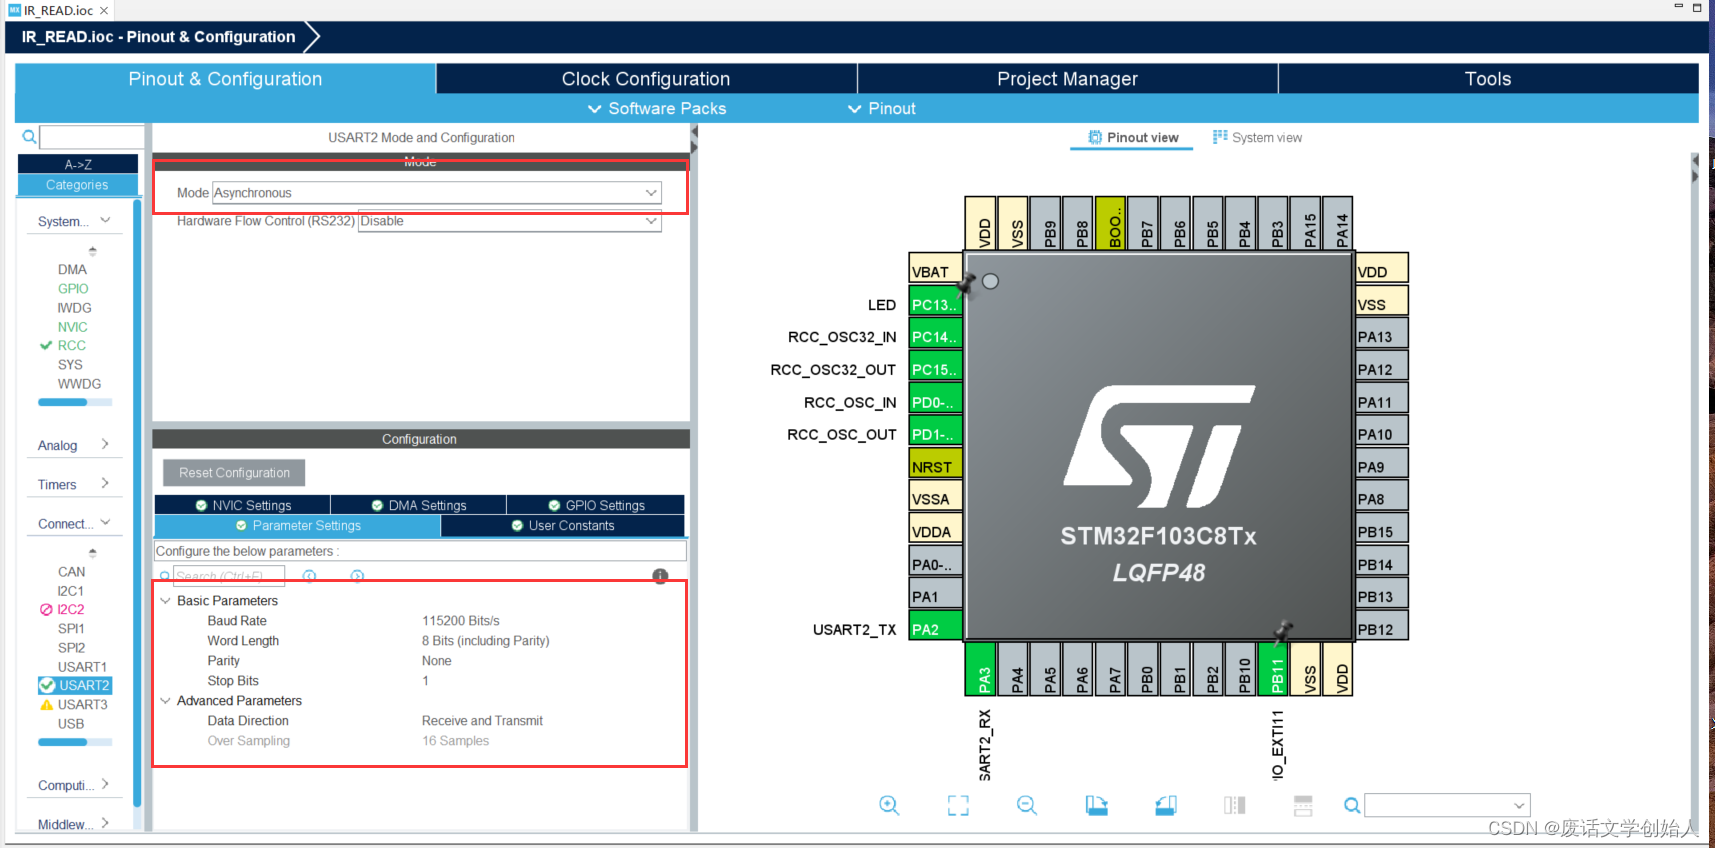
Task: Fit chip view to window
Action: 958,805
